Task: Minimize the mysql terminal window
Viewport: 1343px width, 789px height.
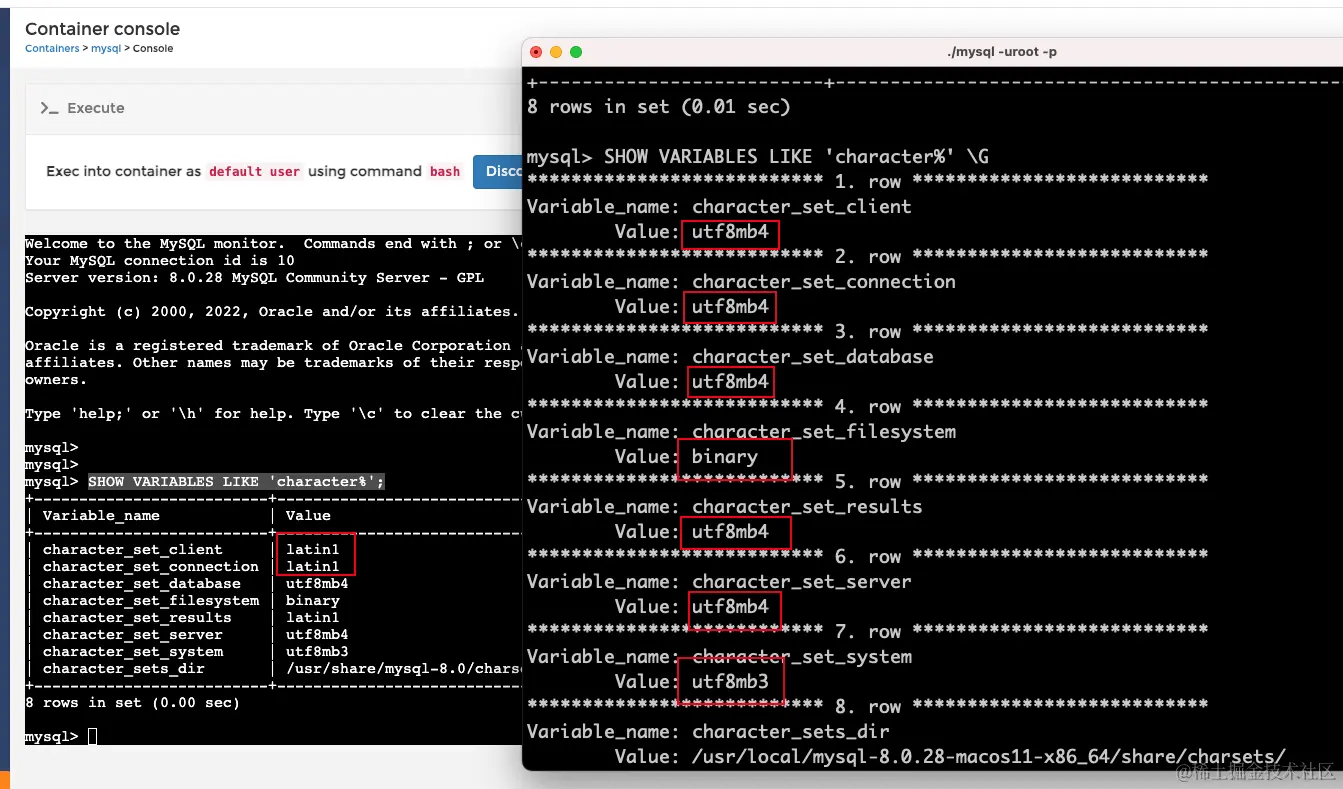Action: 556,52
